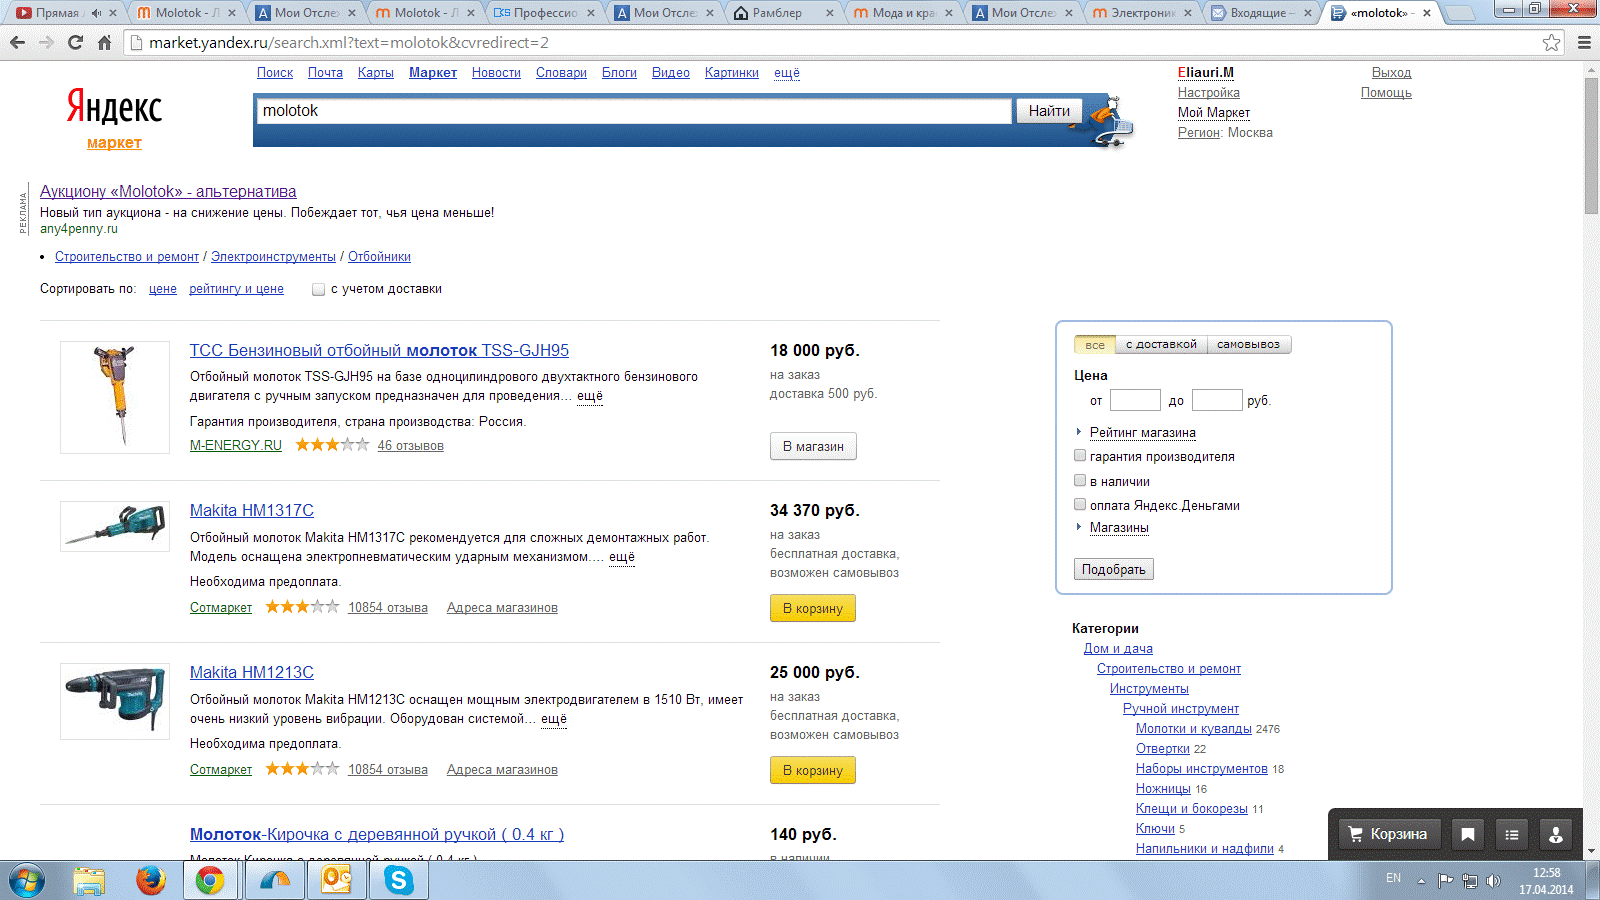Check the 'в наличии' filter
The height and width of the screenshot is (900, 1600).
[1080, 481]
